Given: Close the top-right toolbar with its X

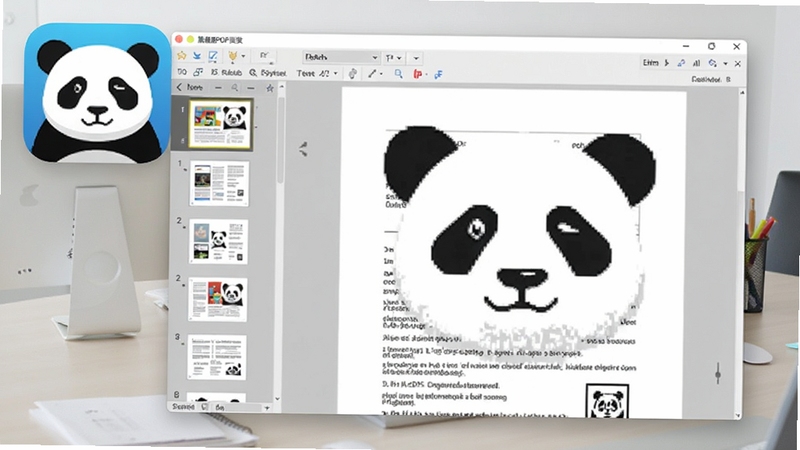Looking at the screenshot, I should [x=737, y=64].
